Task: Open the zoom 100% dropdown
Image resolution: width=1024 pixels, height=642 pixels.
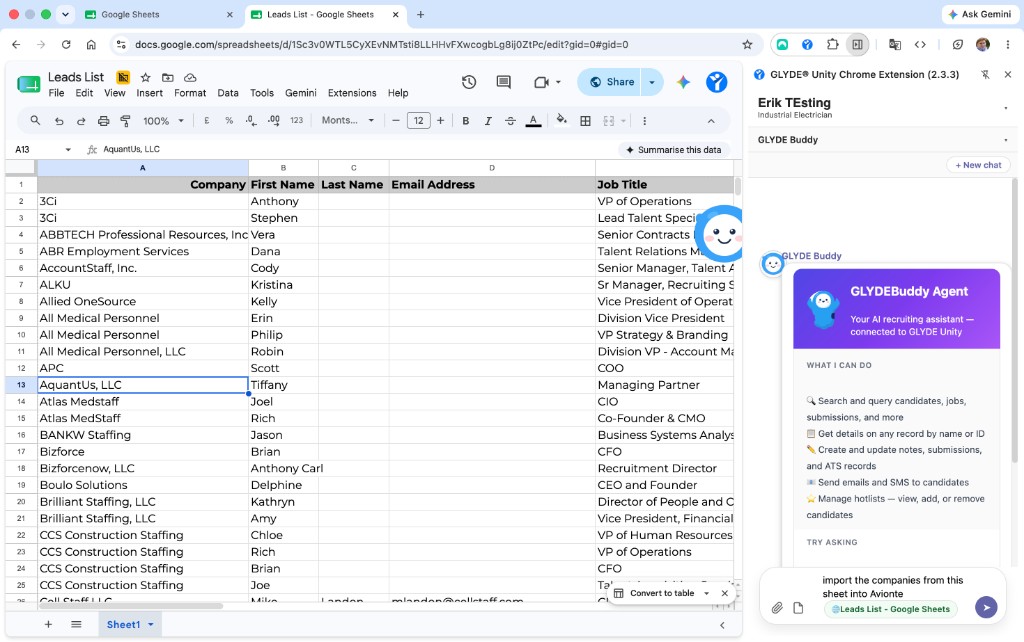Action: point(163,121)
